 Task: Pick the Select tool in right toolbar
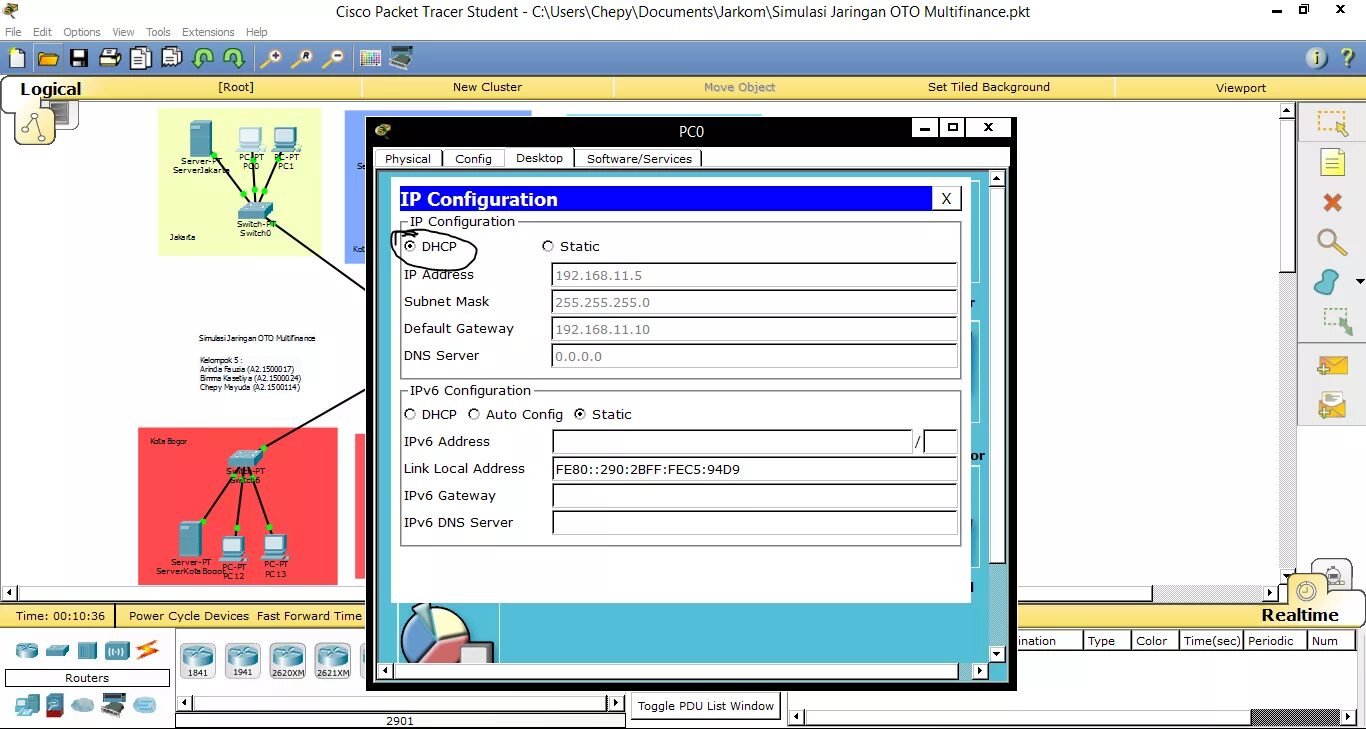coord(1332,123)
